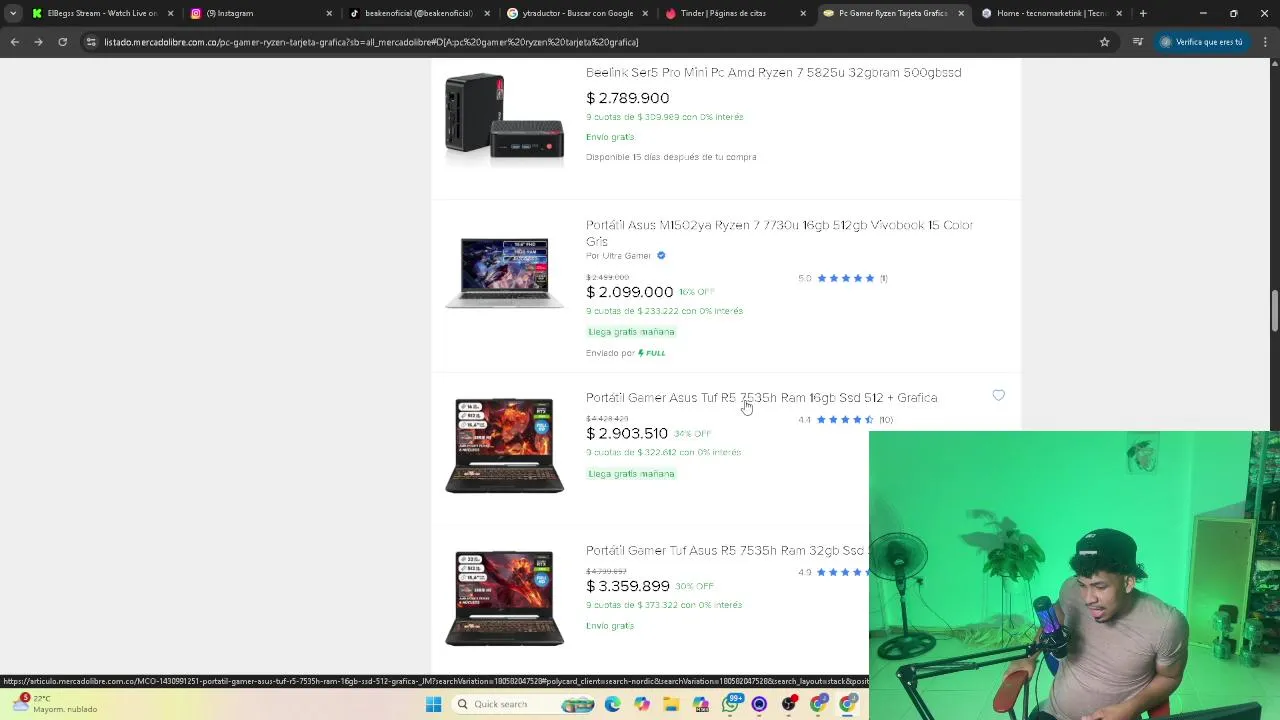Click the verified badge next to Ultra Gamer
This screenshot has width=1280, height=720.
(661, 255)
